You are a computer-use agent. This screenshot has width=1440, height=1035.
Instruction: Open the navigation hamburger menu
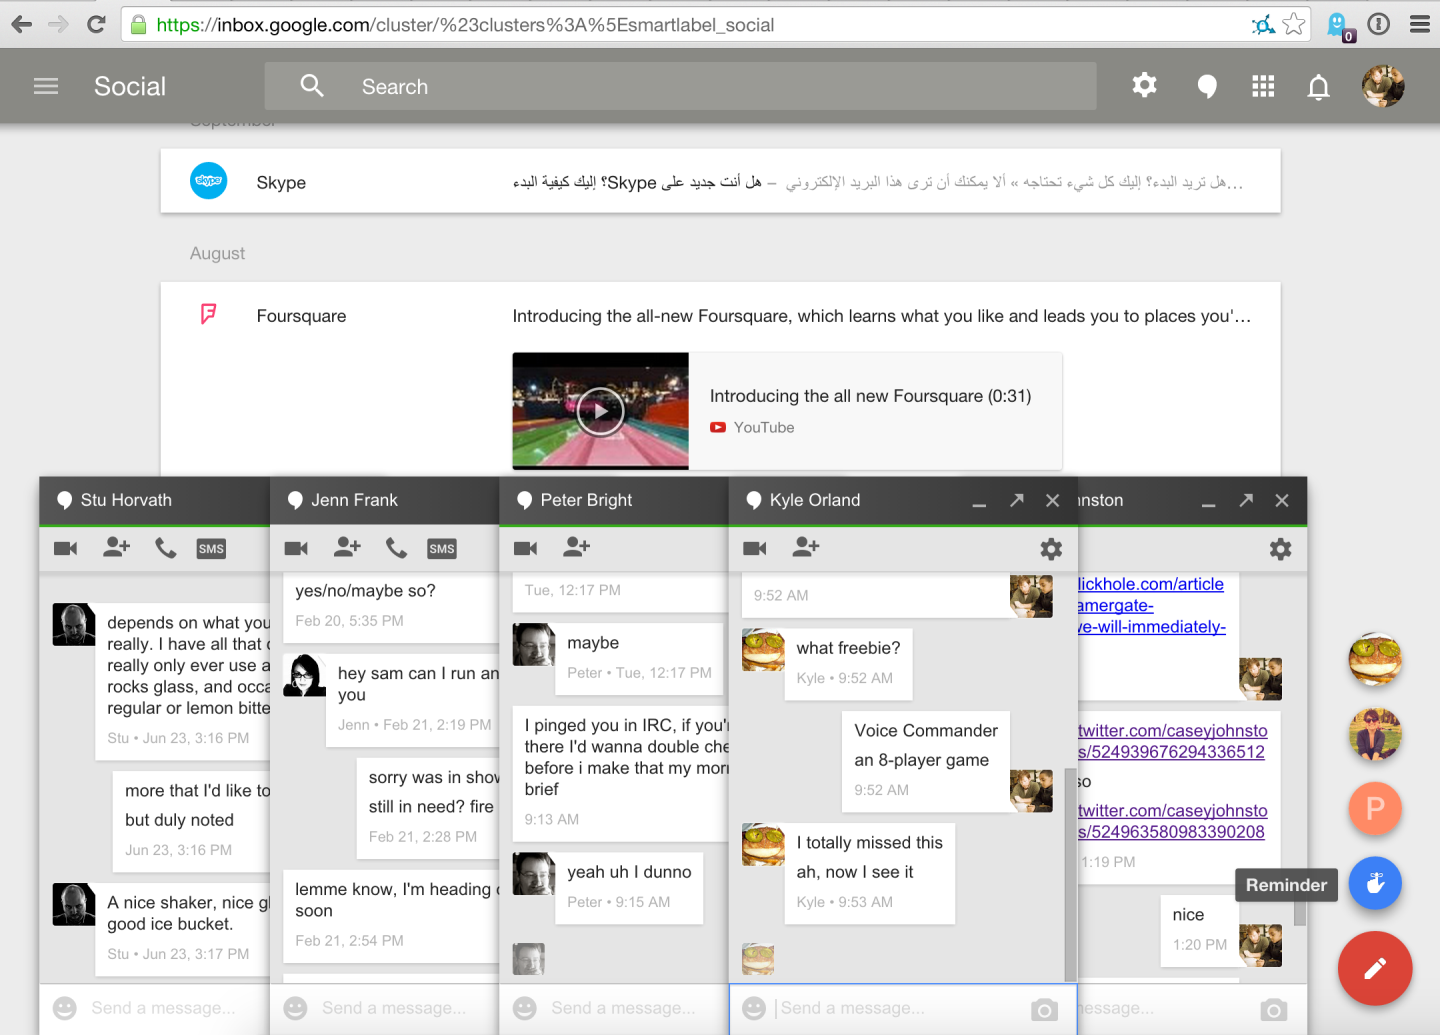pos(45,86)
